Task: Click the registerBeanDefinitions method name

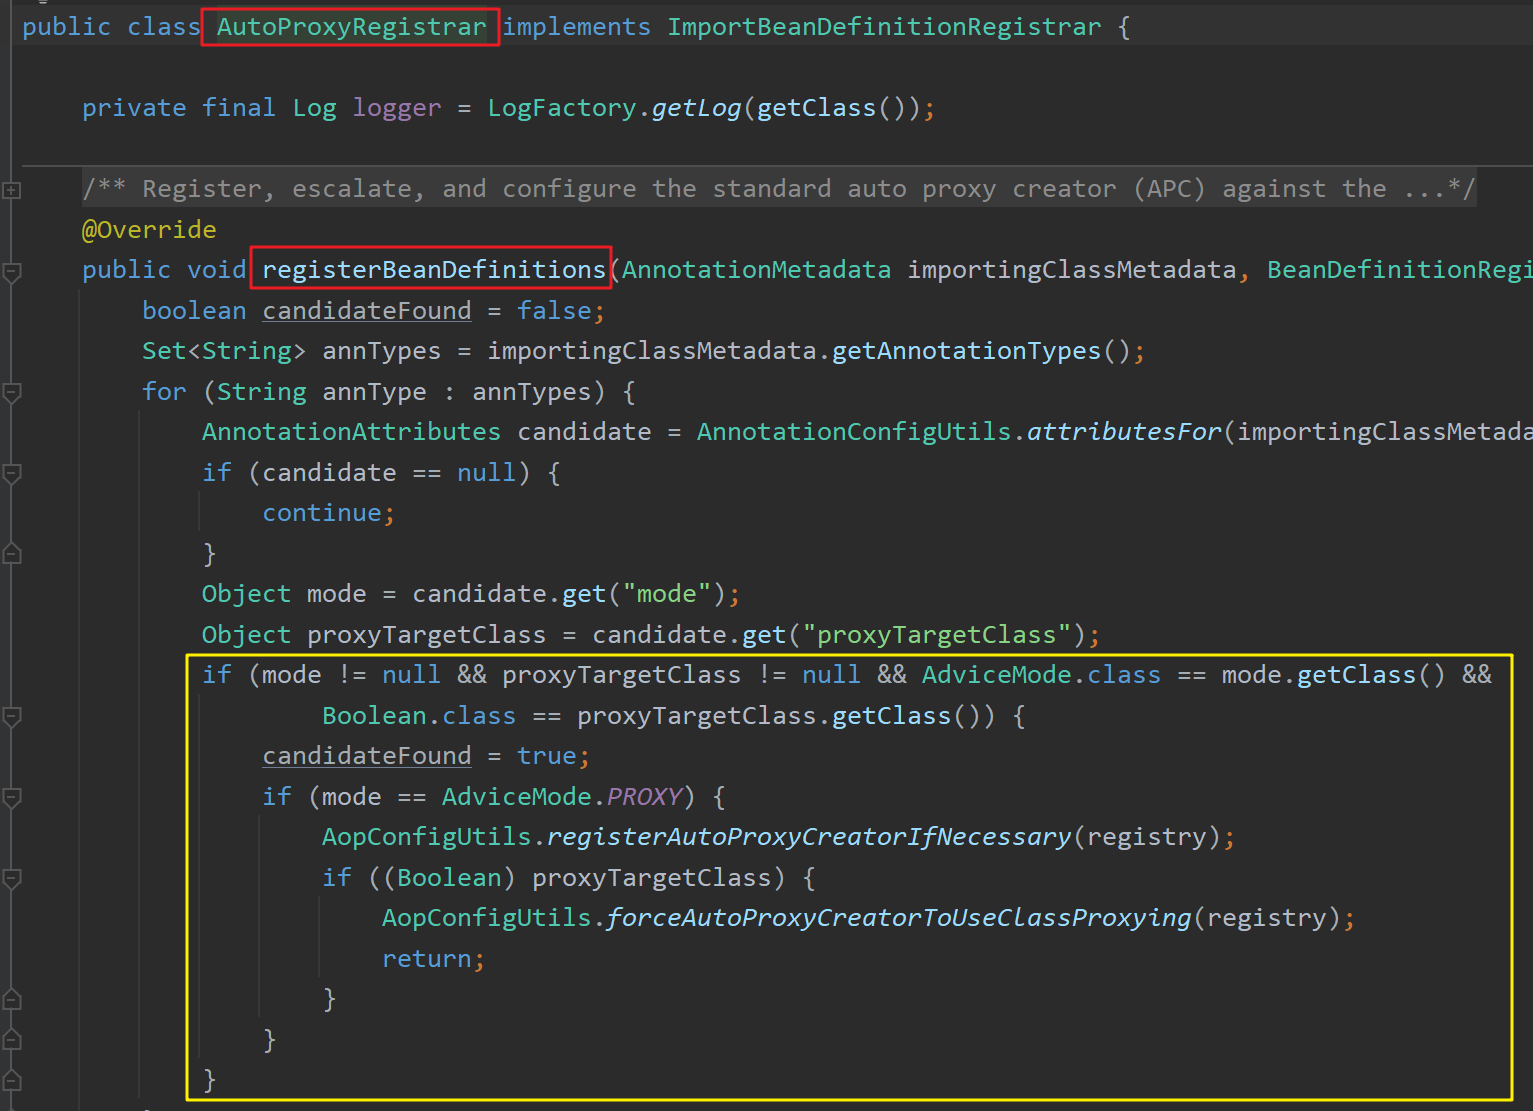Action: pyautogui.click(x=434, y=270)
